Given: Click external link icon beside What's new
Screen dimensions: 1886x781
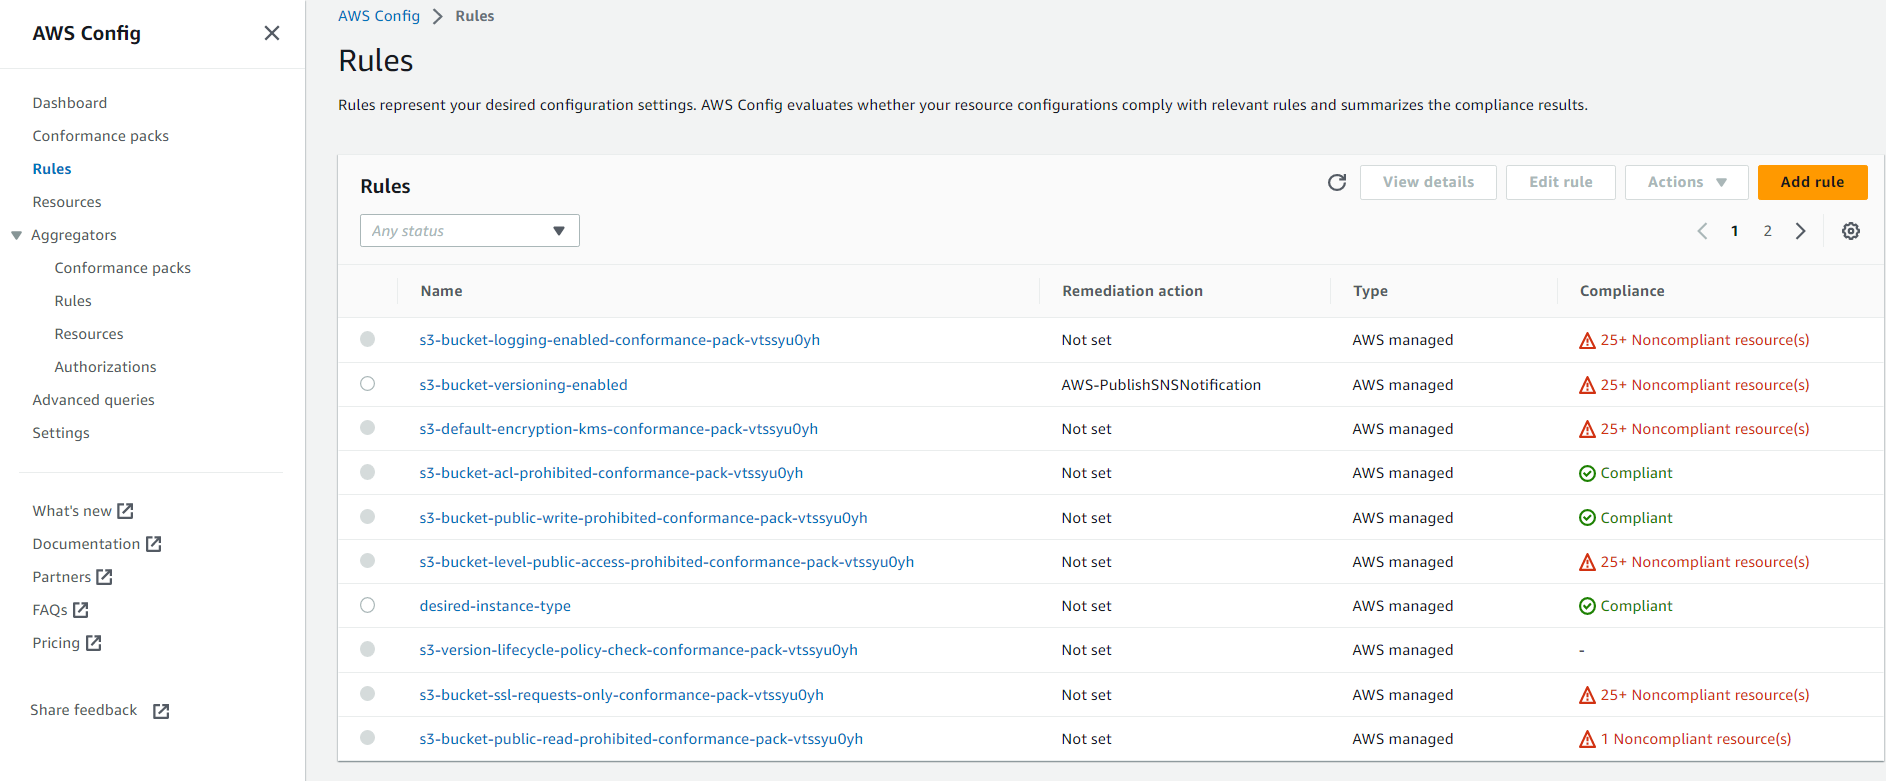Looking at the screenshot, I should click(125, 511).
